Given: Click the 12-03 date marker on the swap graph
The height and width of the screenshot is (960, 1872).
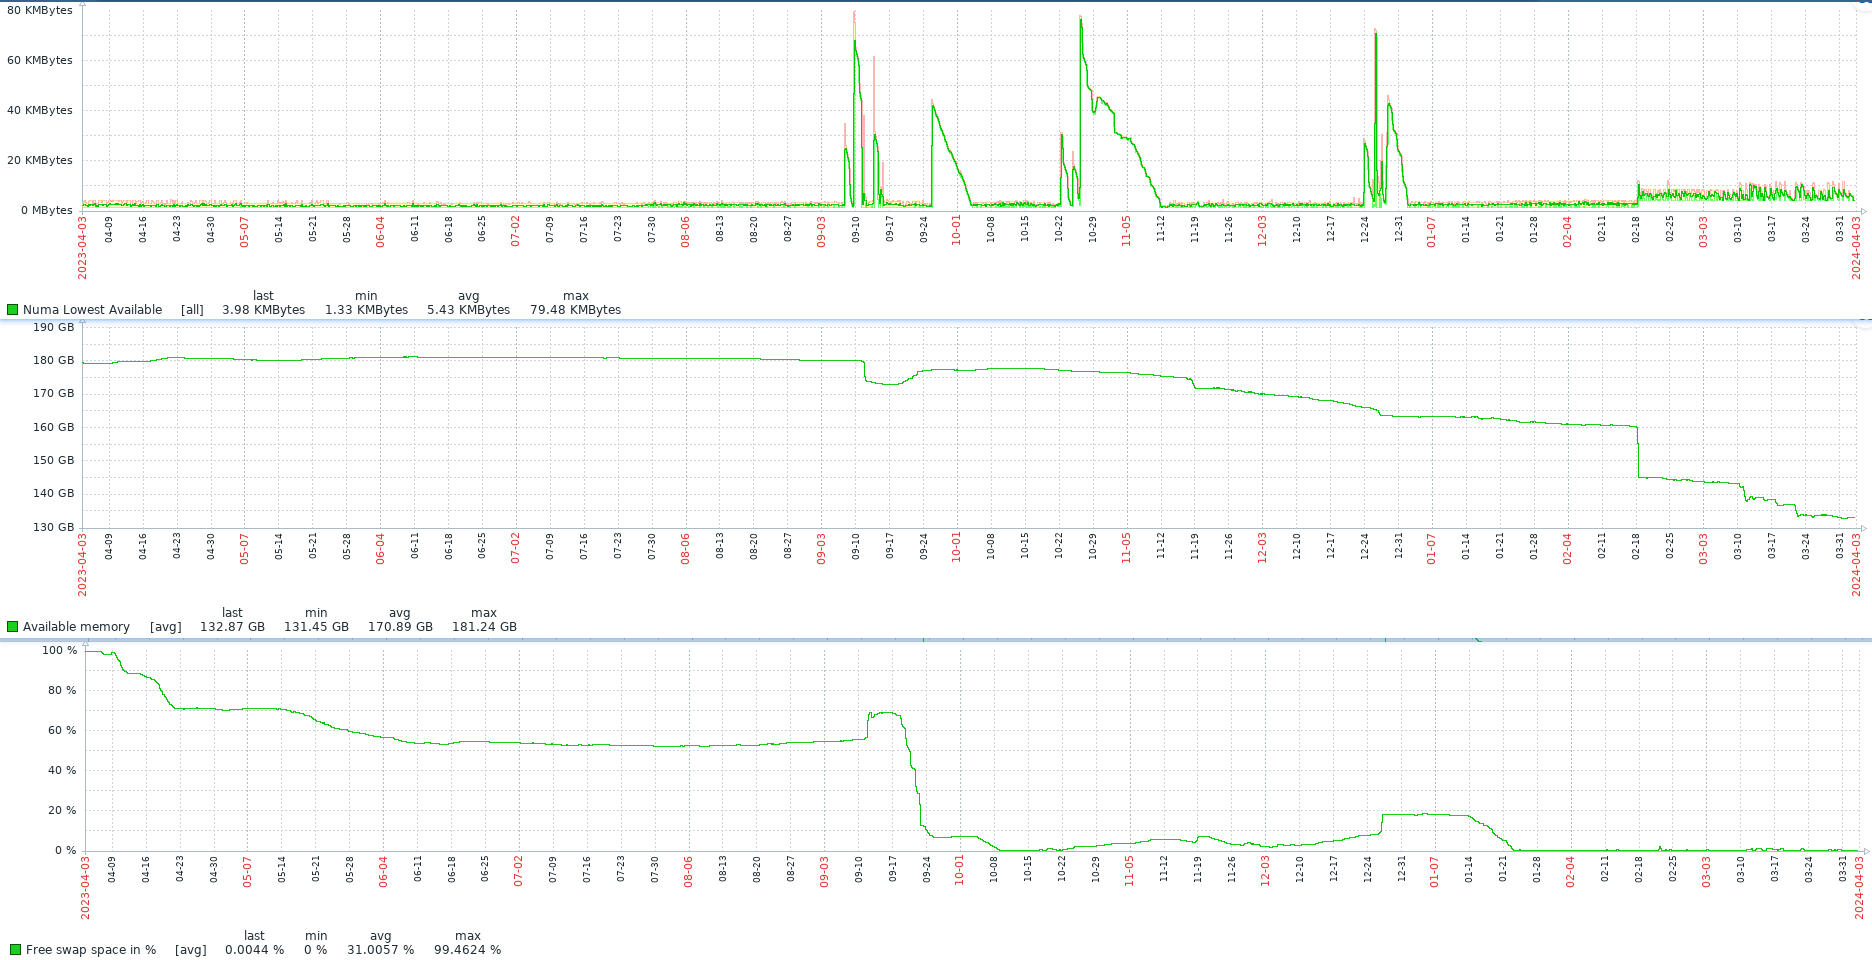Looking at the screenshot, I should [x=1265, y=871].
